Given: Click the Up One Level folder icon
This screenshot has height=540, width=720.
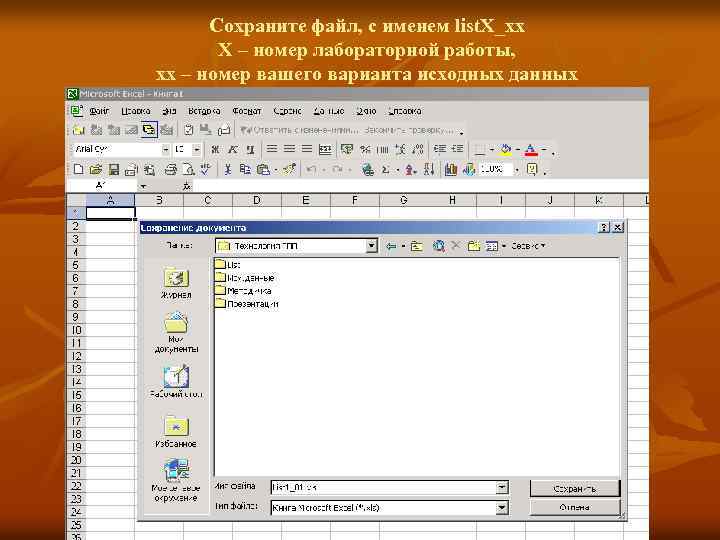Looking at the screenshot, I should click(416, 246).
